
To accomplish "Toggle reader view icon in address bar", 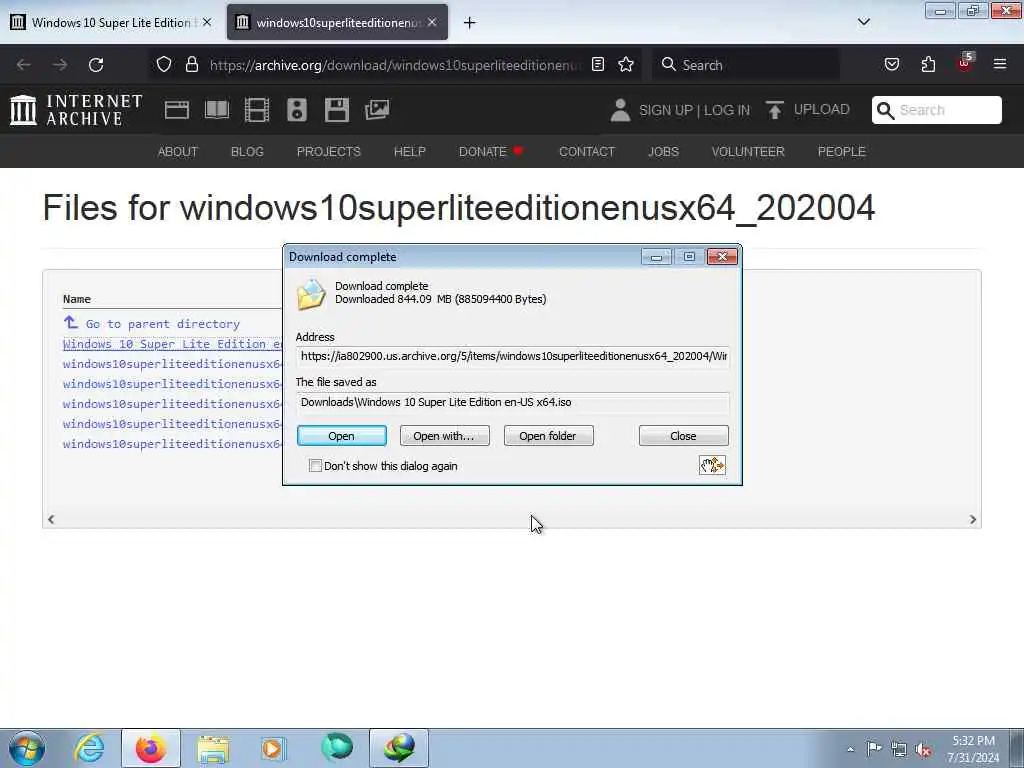I will click(598, 64).
